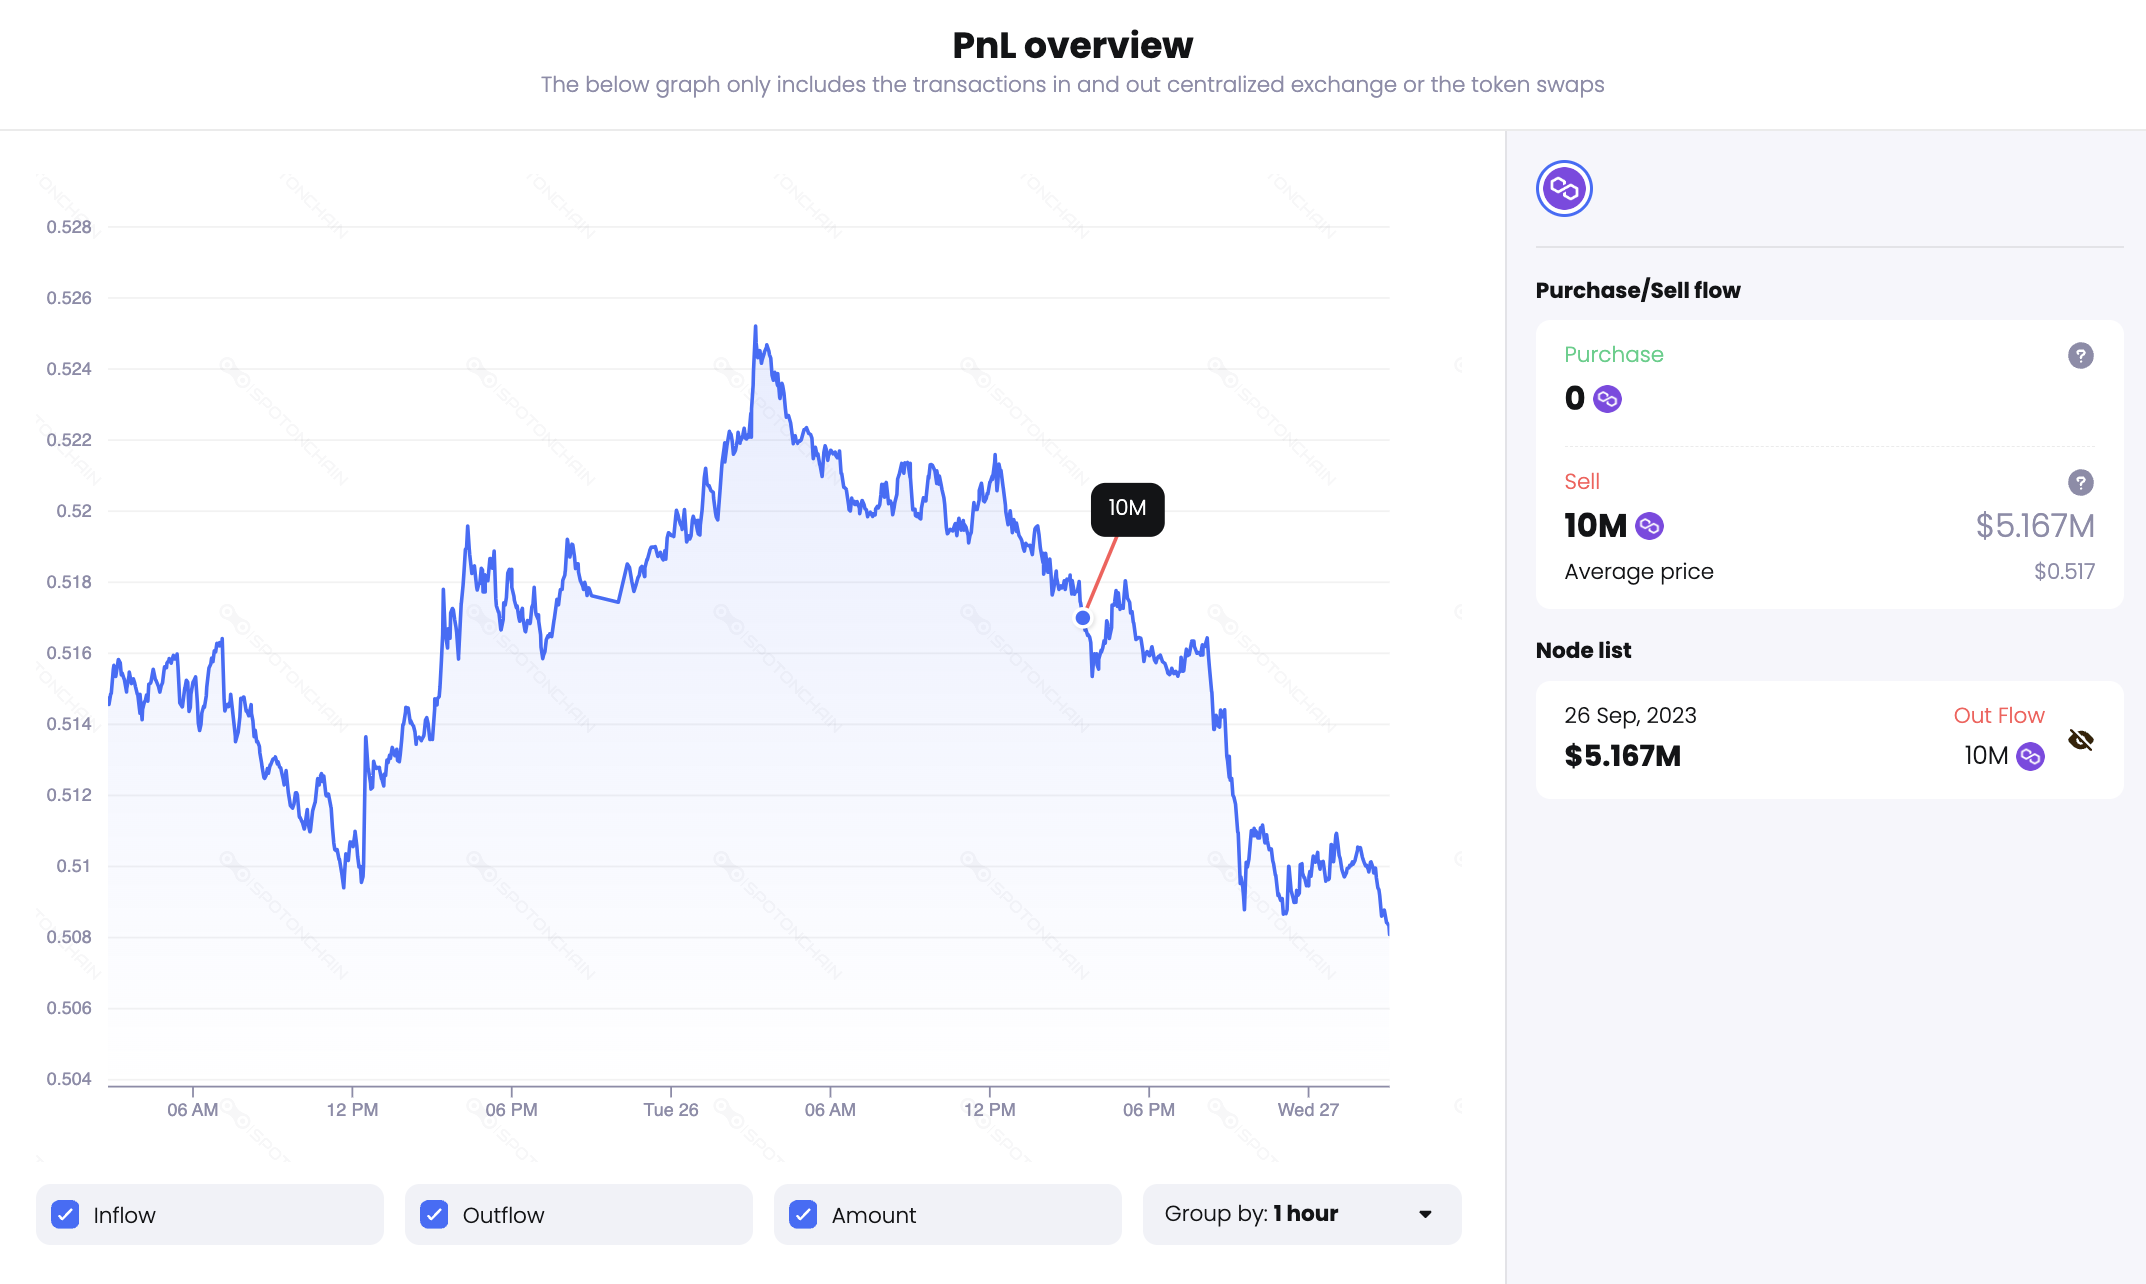This screenshot has width=2146, height=1284.
Task: Click the Purchase label in the flow card
Action: point(1613,354)
